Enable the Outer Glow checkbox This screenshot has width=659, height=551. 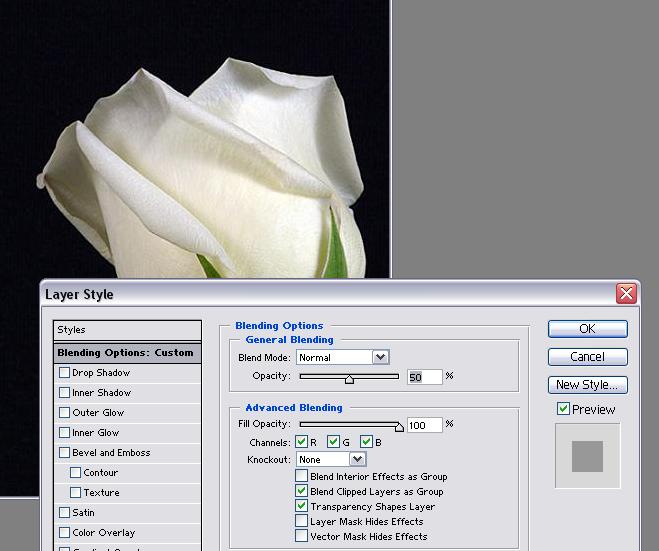(x=64, y=412)
